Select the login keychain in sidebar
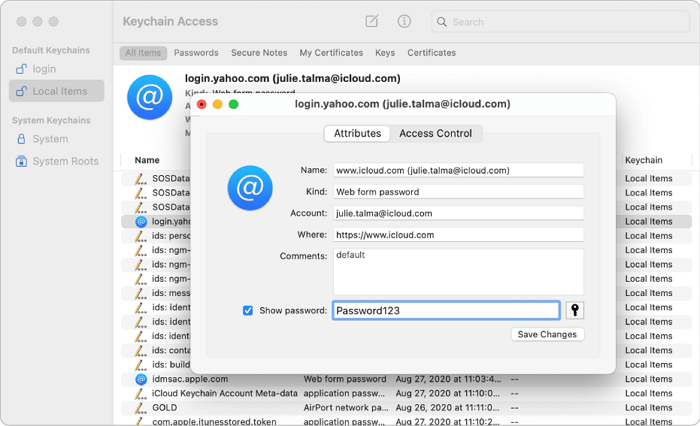The width and height of the screenshot is (700, 426). pos(44,68)
